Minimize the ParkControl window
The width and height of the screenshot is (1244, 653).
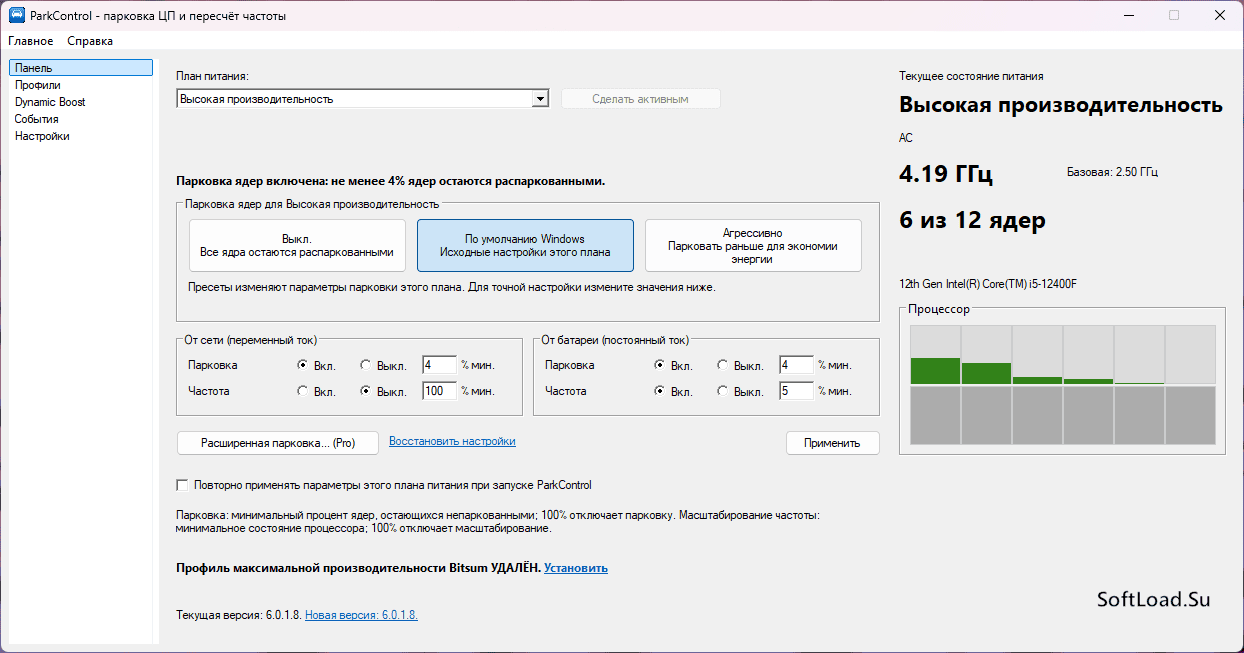(1128, 15)
